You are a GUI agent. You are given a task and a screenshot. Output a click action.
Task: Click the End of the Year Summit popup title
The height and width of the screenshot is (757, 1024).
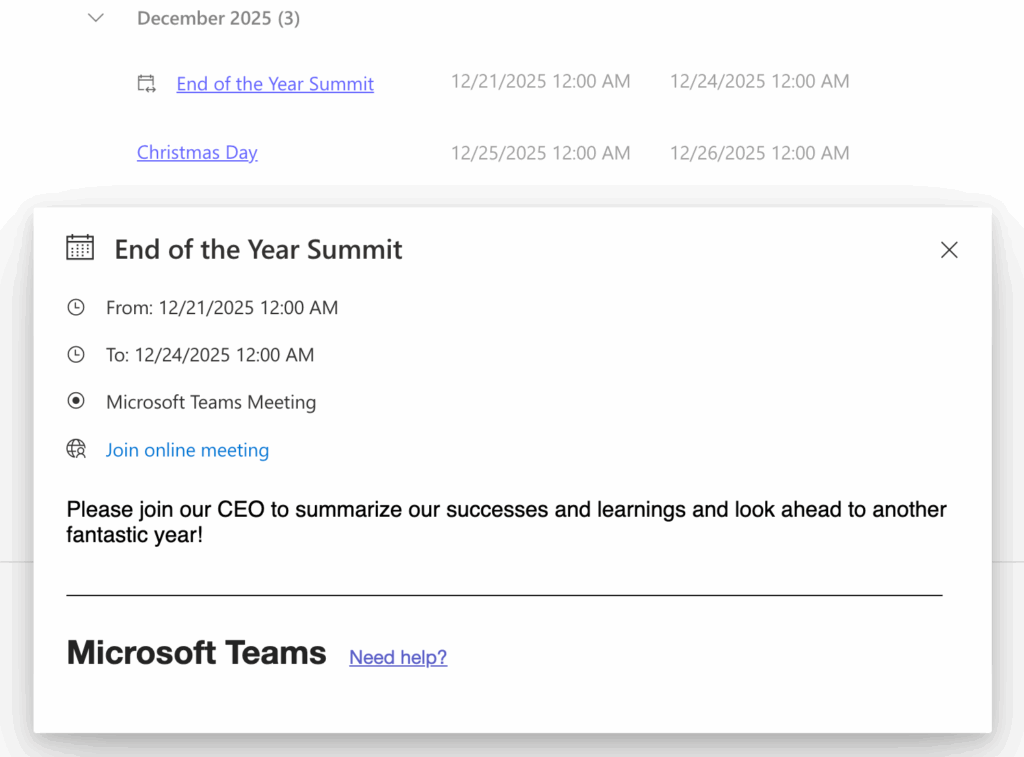[258, 249]
